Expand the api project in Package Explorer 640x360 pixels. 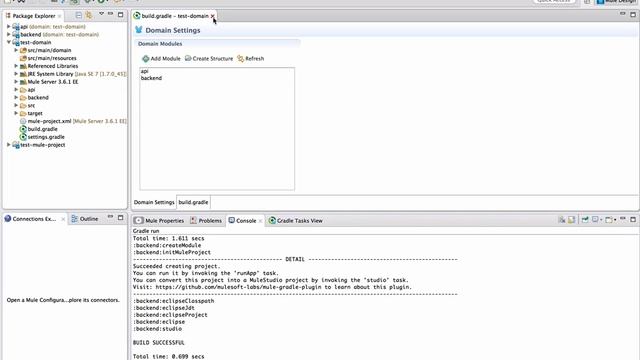coord(8,27)
